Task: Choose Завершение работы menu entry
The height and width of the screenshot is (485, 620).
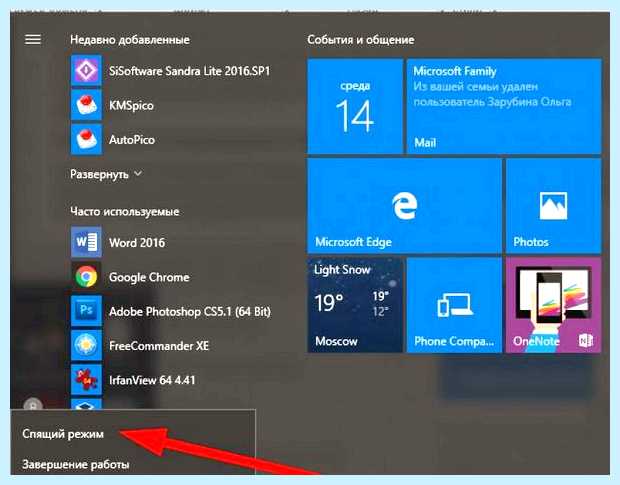Action: point(76,464)
